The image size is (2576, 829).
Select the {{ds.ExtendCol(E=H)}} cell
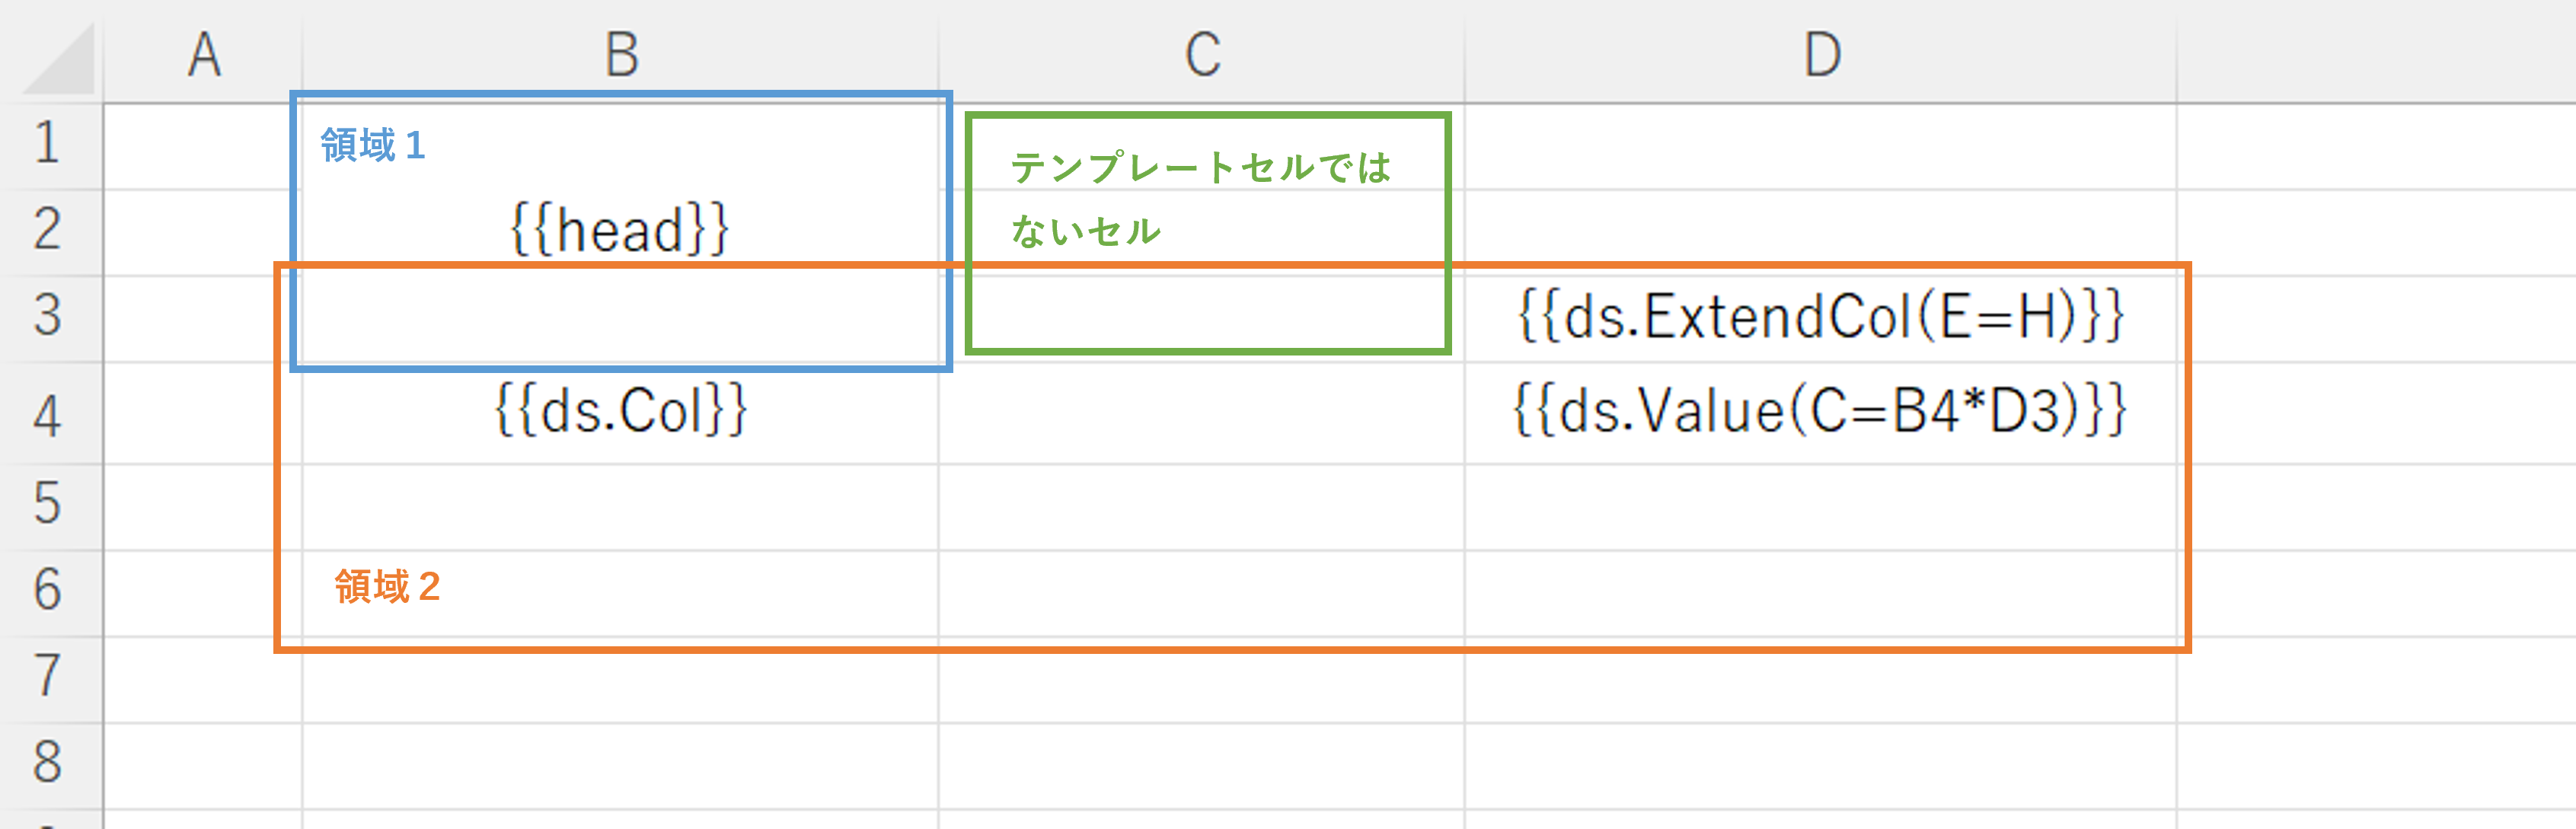pos(1821,317)
